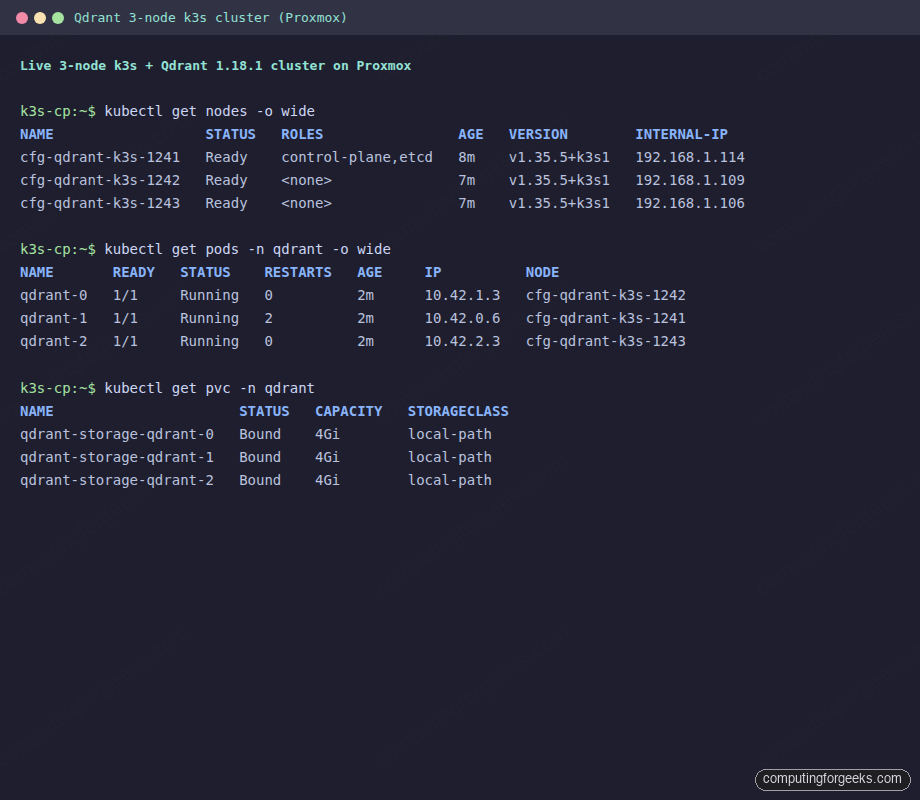Viewport: 920px width, 800px height.
Task: Click IP address 192.168.1.114
Action: (x=690, y=157)
